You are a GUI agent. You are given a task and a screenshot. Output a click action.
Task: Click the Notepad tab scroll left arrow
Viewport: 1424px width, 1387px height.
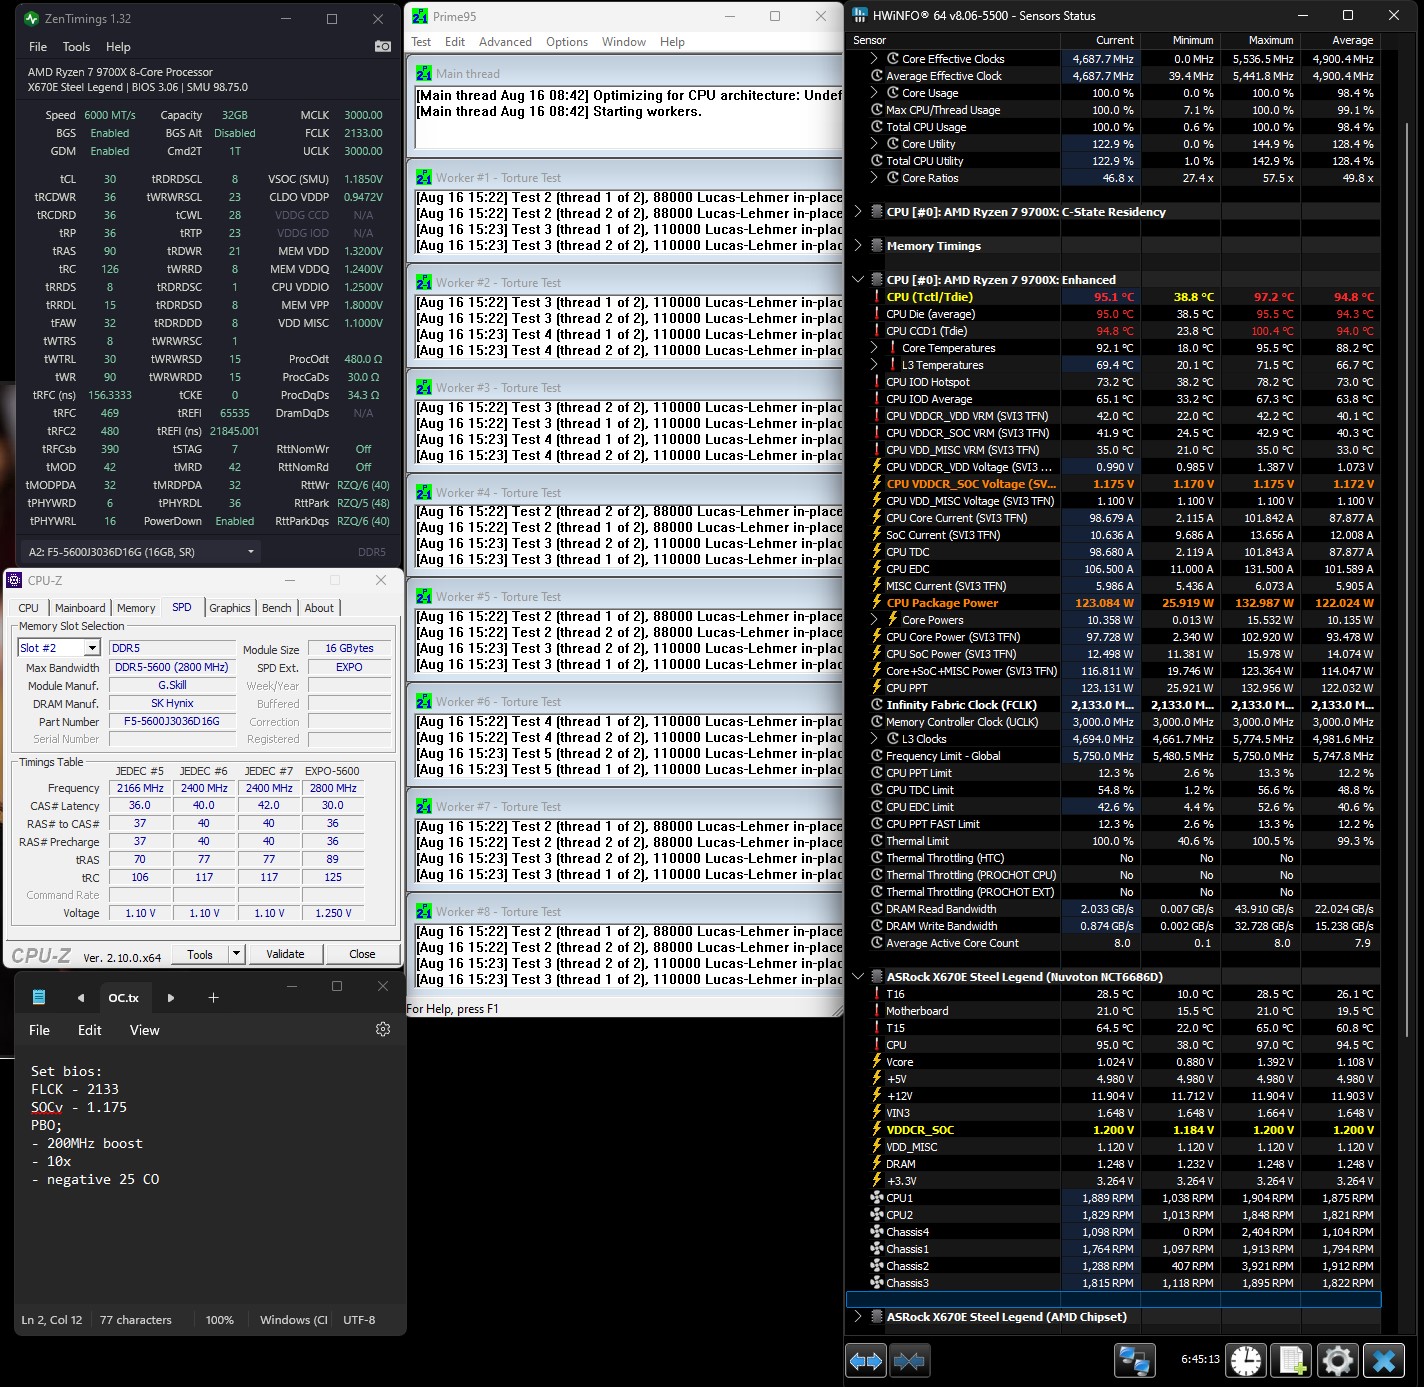tap(81, 998)
